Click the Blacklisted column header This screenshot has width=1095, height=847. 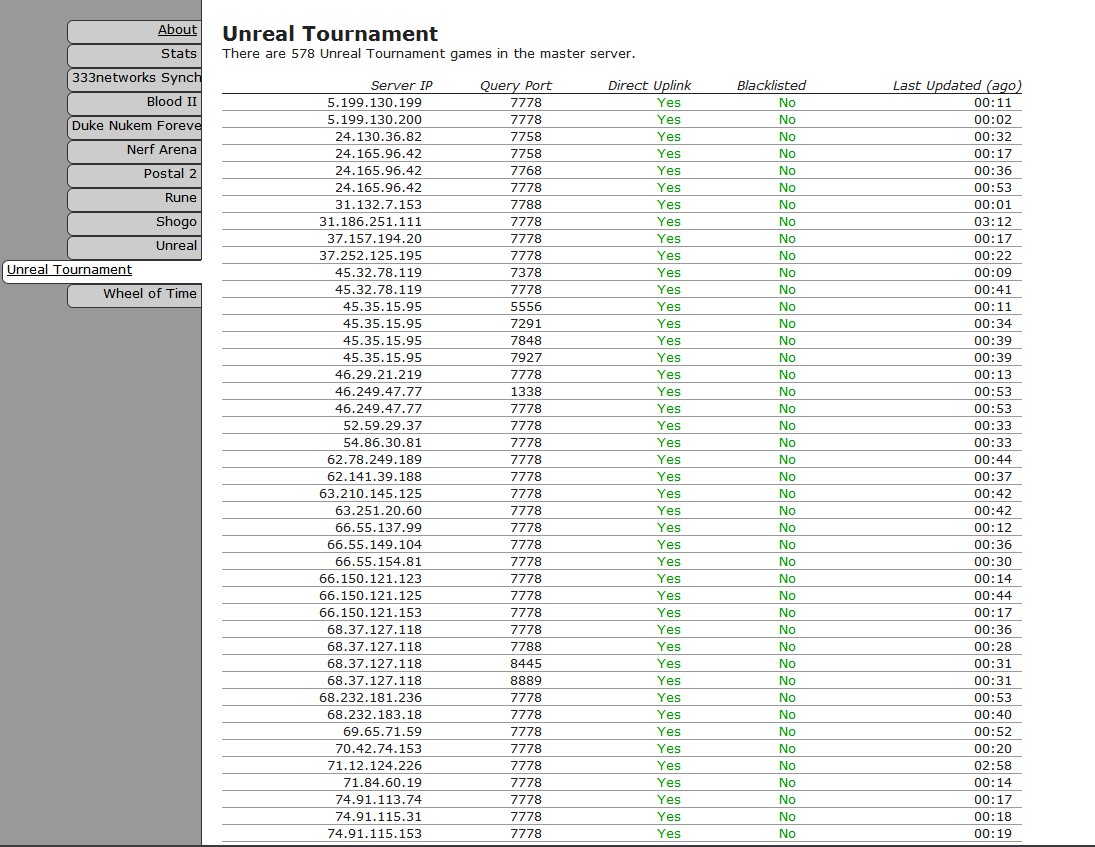pos(771,85)
